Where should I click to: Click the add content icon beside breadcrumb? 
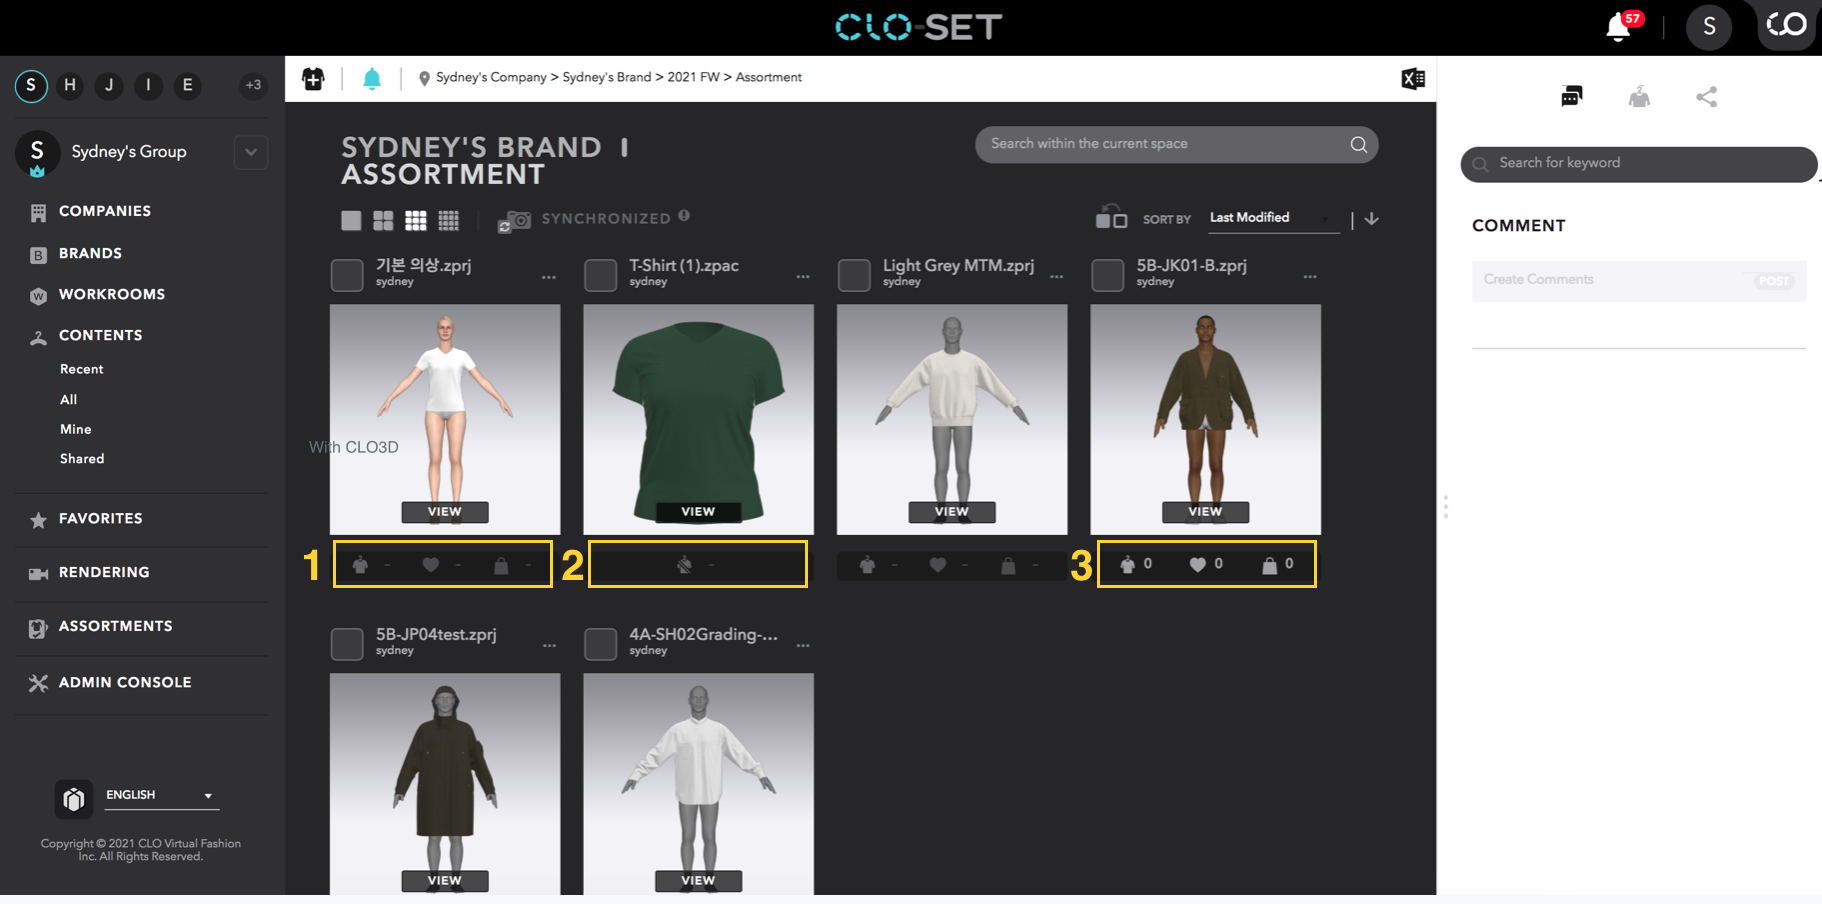pyautogui.click(x=313, y=78)
